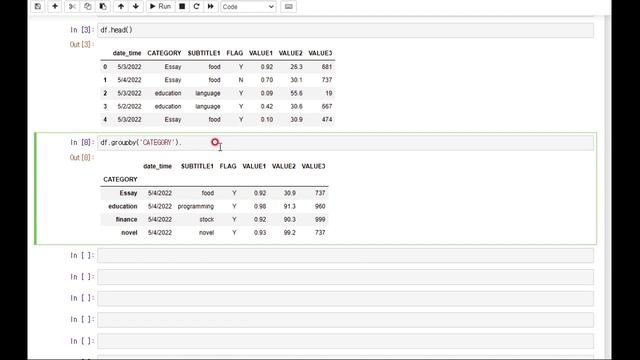
Task: Select the third empty code cell
Action: (345, 298)
